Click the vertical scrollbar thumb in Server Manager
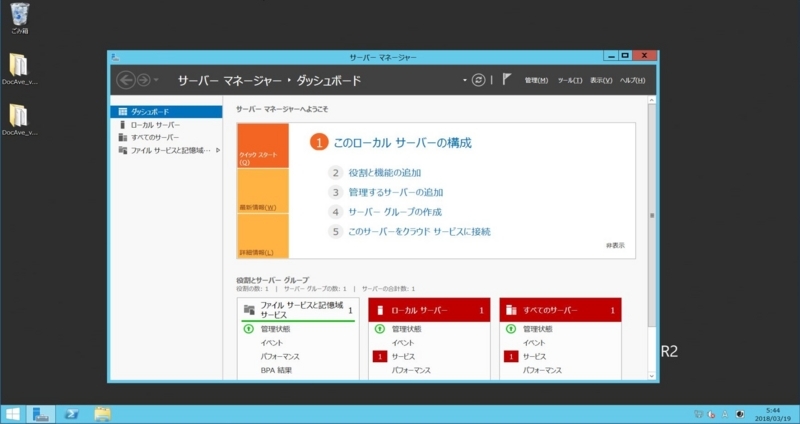800x424 pixels. [652, 216]
